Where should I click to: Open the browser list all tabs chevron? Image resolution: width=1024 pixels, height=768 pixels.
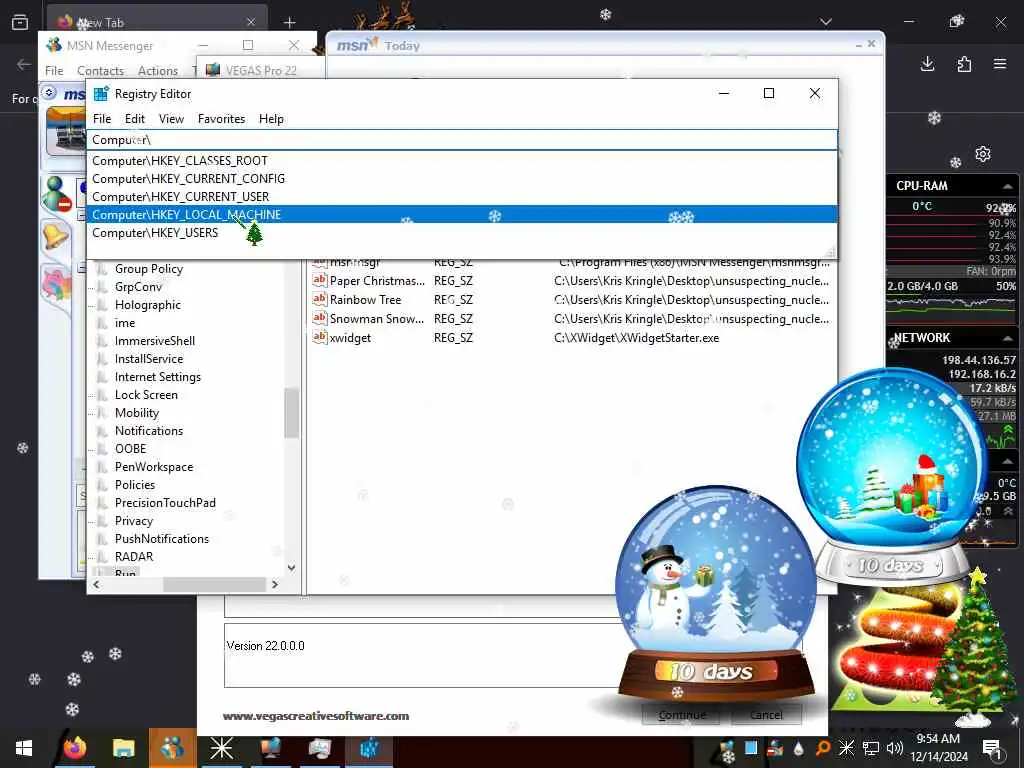point(825,22)
